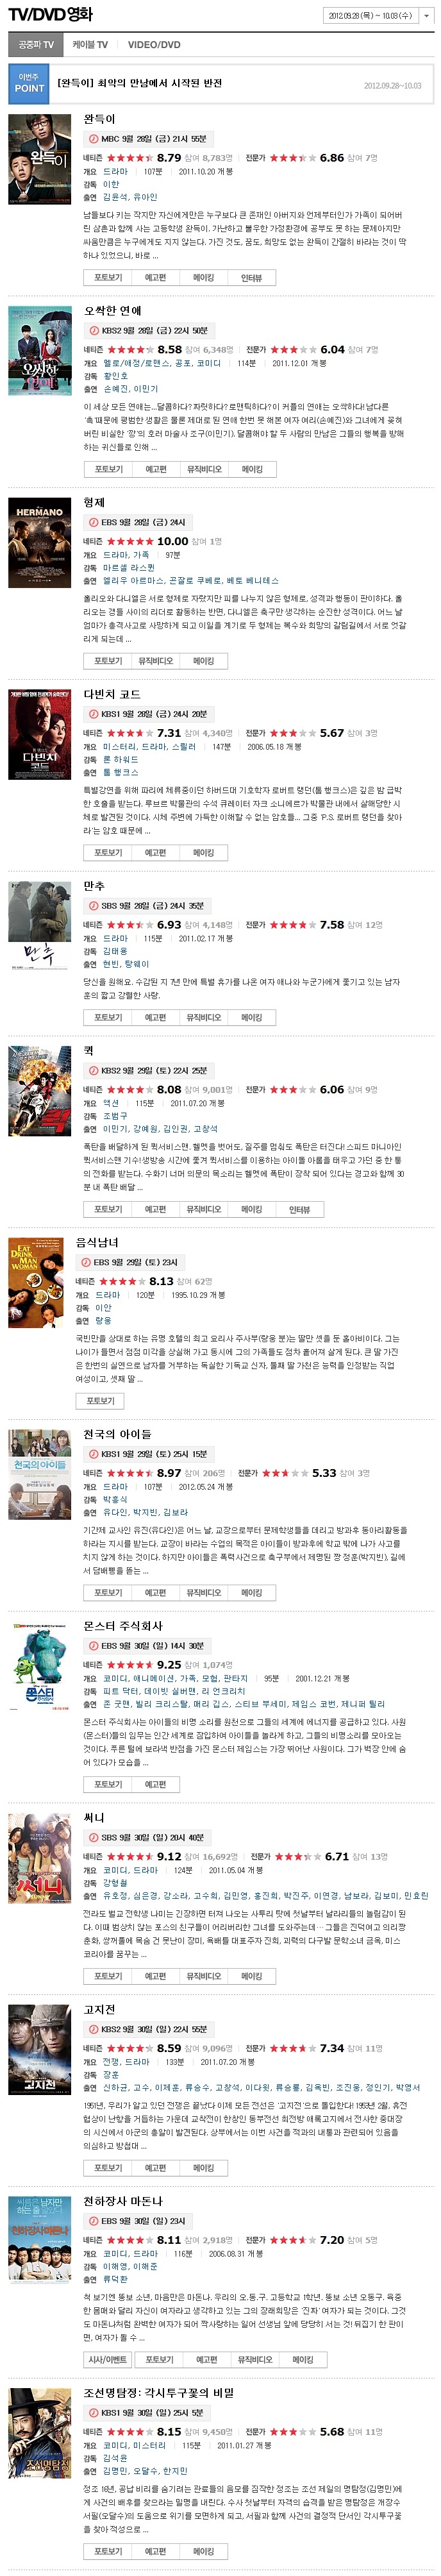441x2576 pixels.
Task: Click the clock icon next to KBS2 9월 28일 22시 50분
Action: [x=94, y=331]
